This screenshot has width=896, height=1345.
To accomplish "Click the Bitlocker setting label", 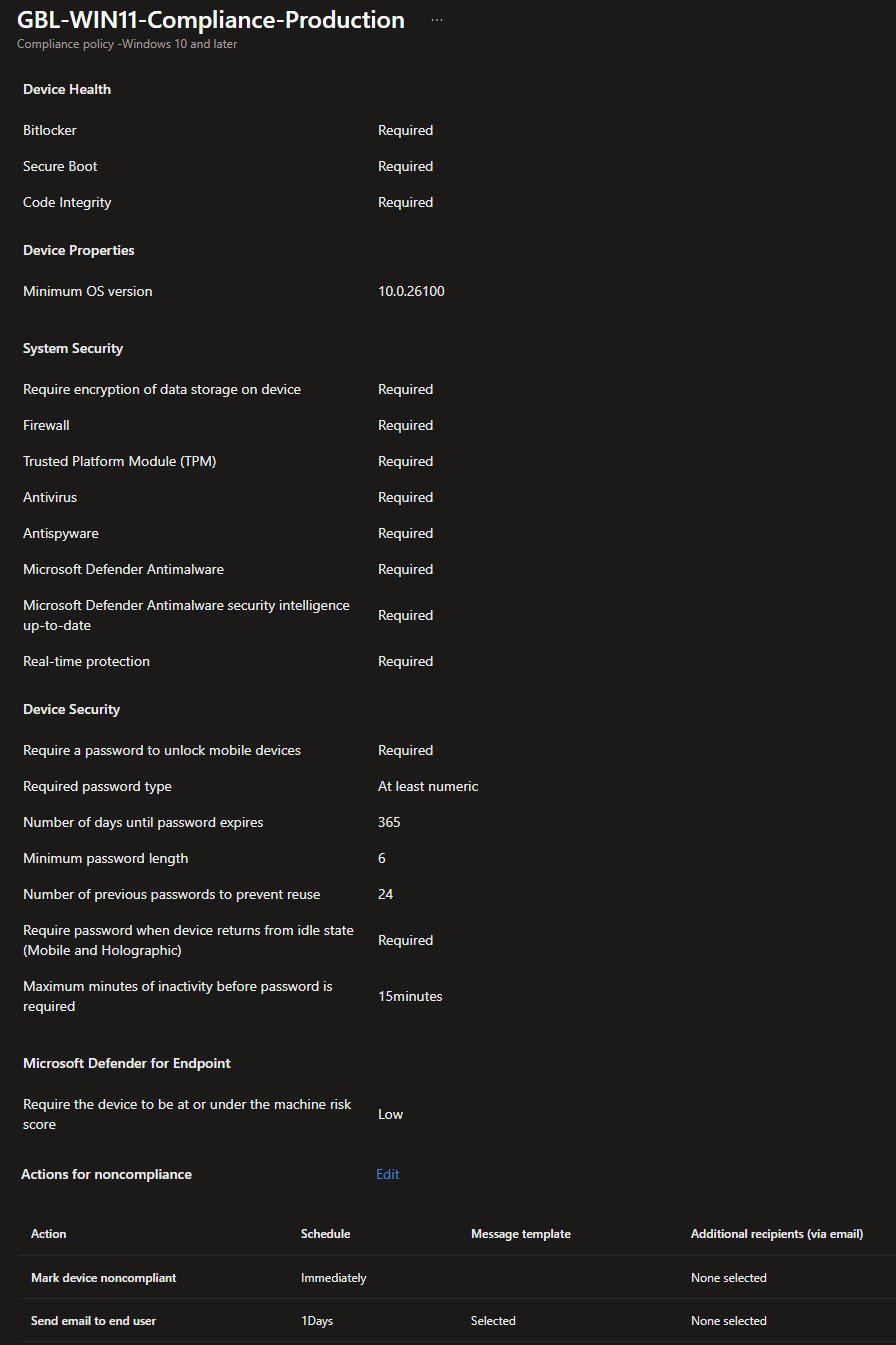I will tap(50, 130).
